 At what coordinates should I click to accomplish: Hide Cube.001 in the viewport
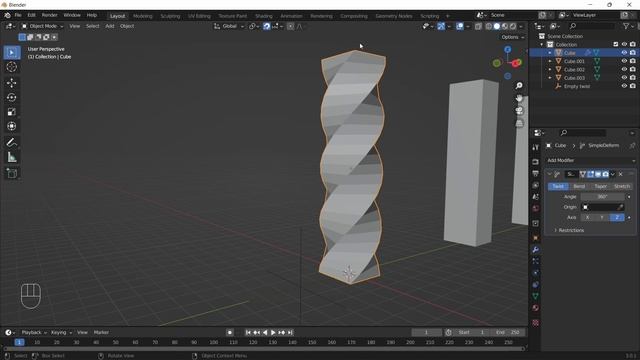click(624, 61)
